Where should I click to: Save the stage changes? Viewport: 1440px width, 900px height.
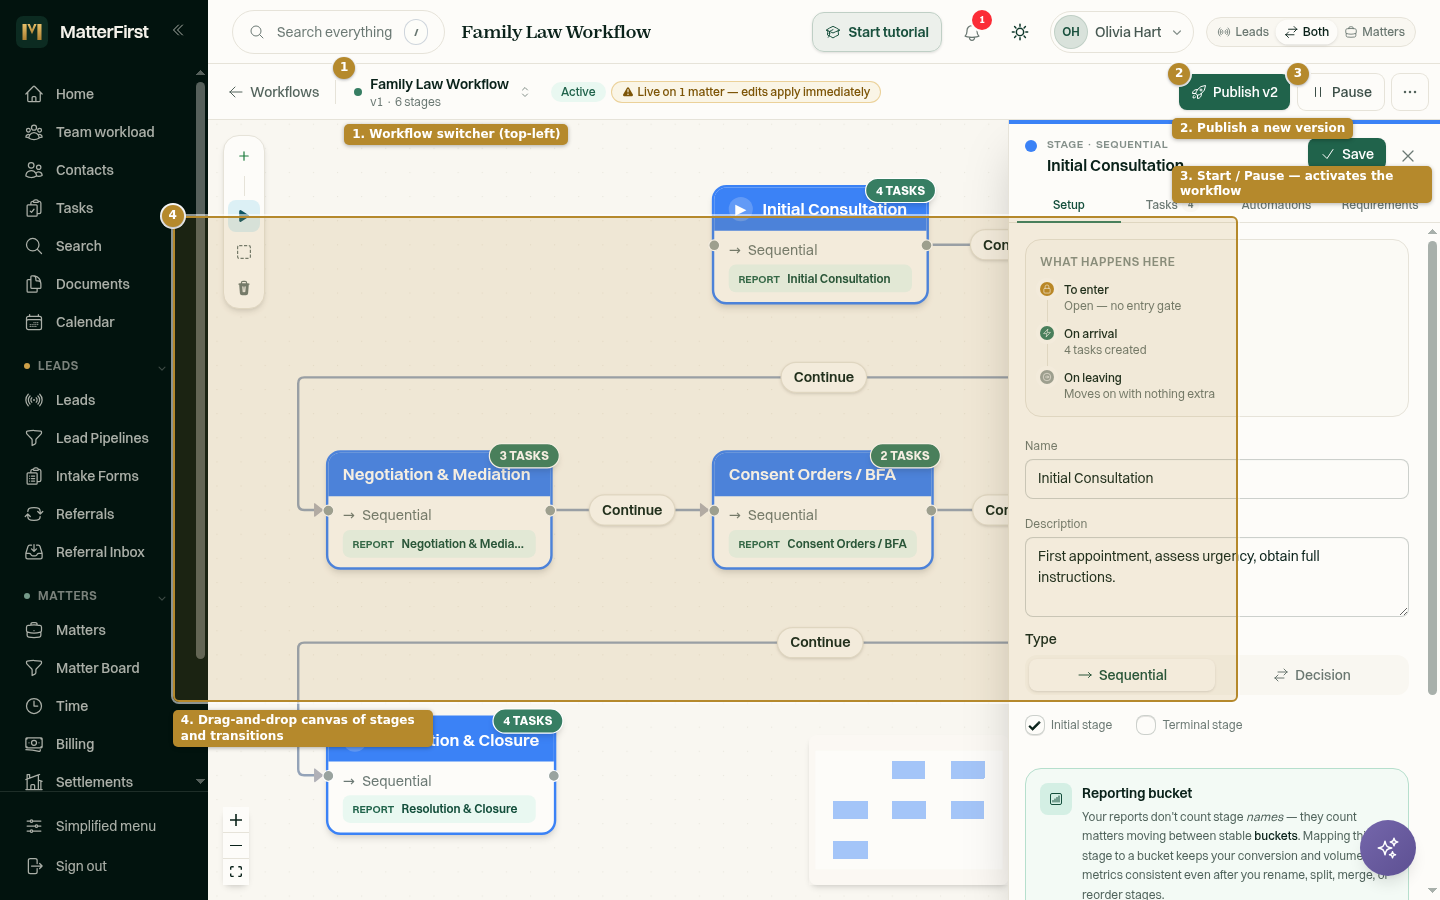click(1347, 154)
